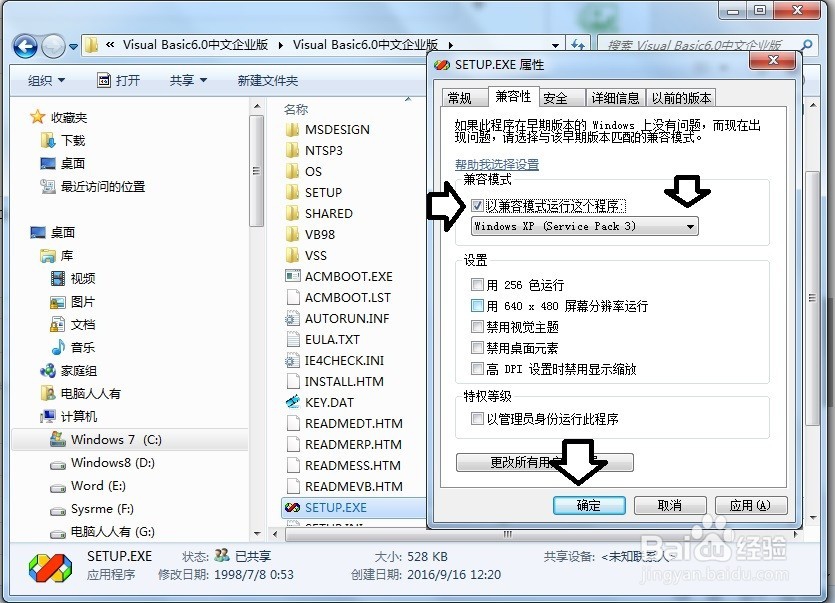Expand the breadcrumb arrow after second Visual Basic6.0中文企业版
The image size is (835, 603).
pos(451,45)
